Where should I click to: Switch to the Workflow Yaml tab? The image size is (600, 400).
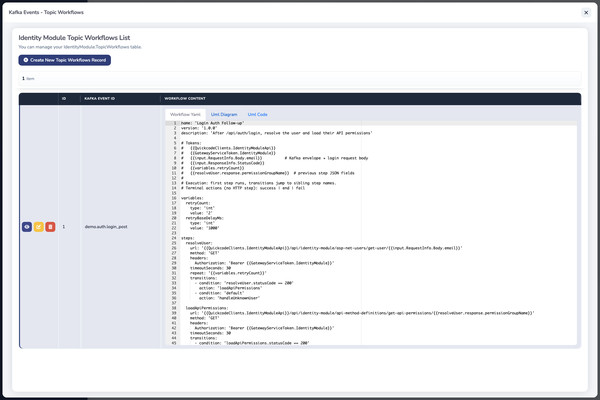click(x=185, y=114)
